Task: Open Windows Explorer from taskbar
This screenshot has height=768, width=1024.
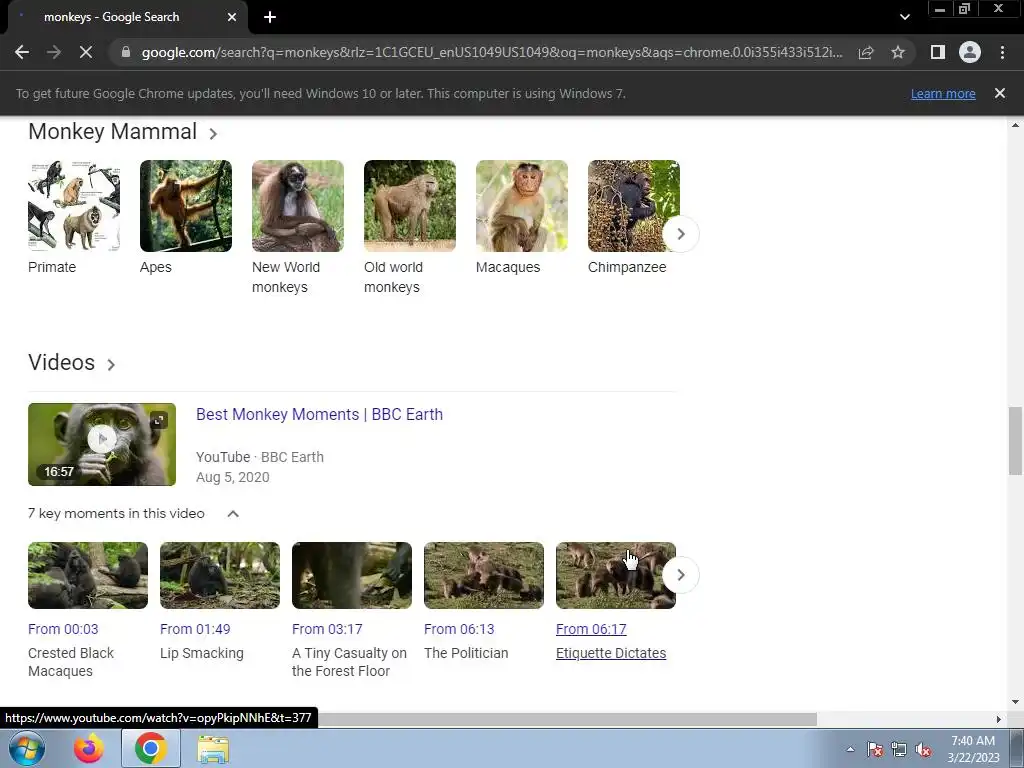Action: (x=214, y=749)
